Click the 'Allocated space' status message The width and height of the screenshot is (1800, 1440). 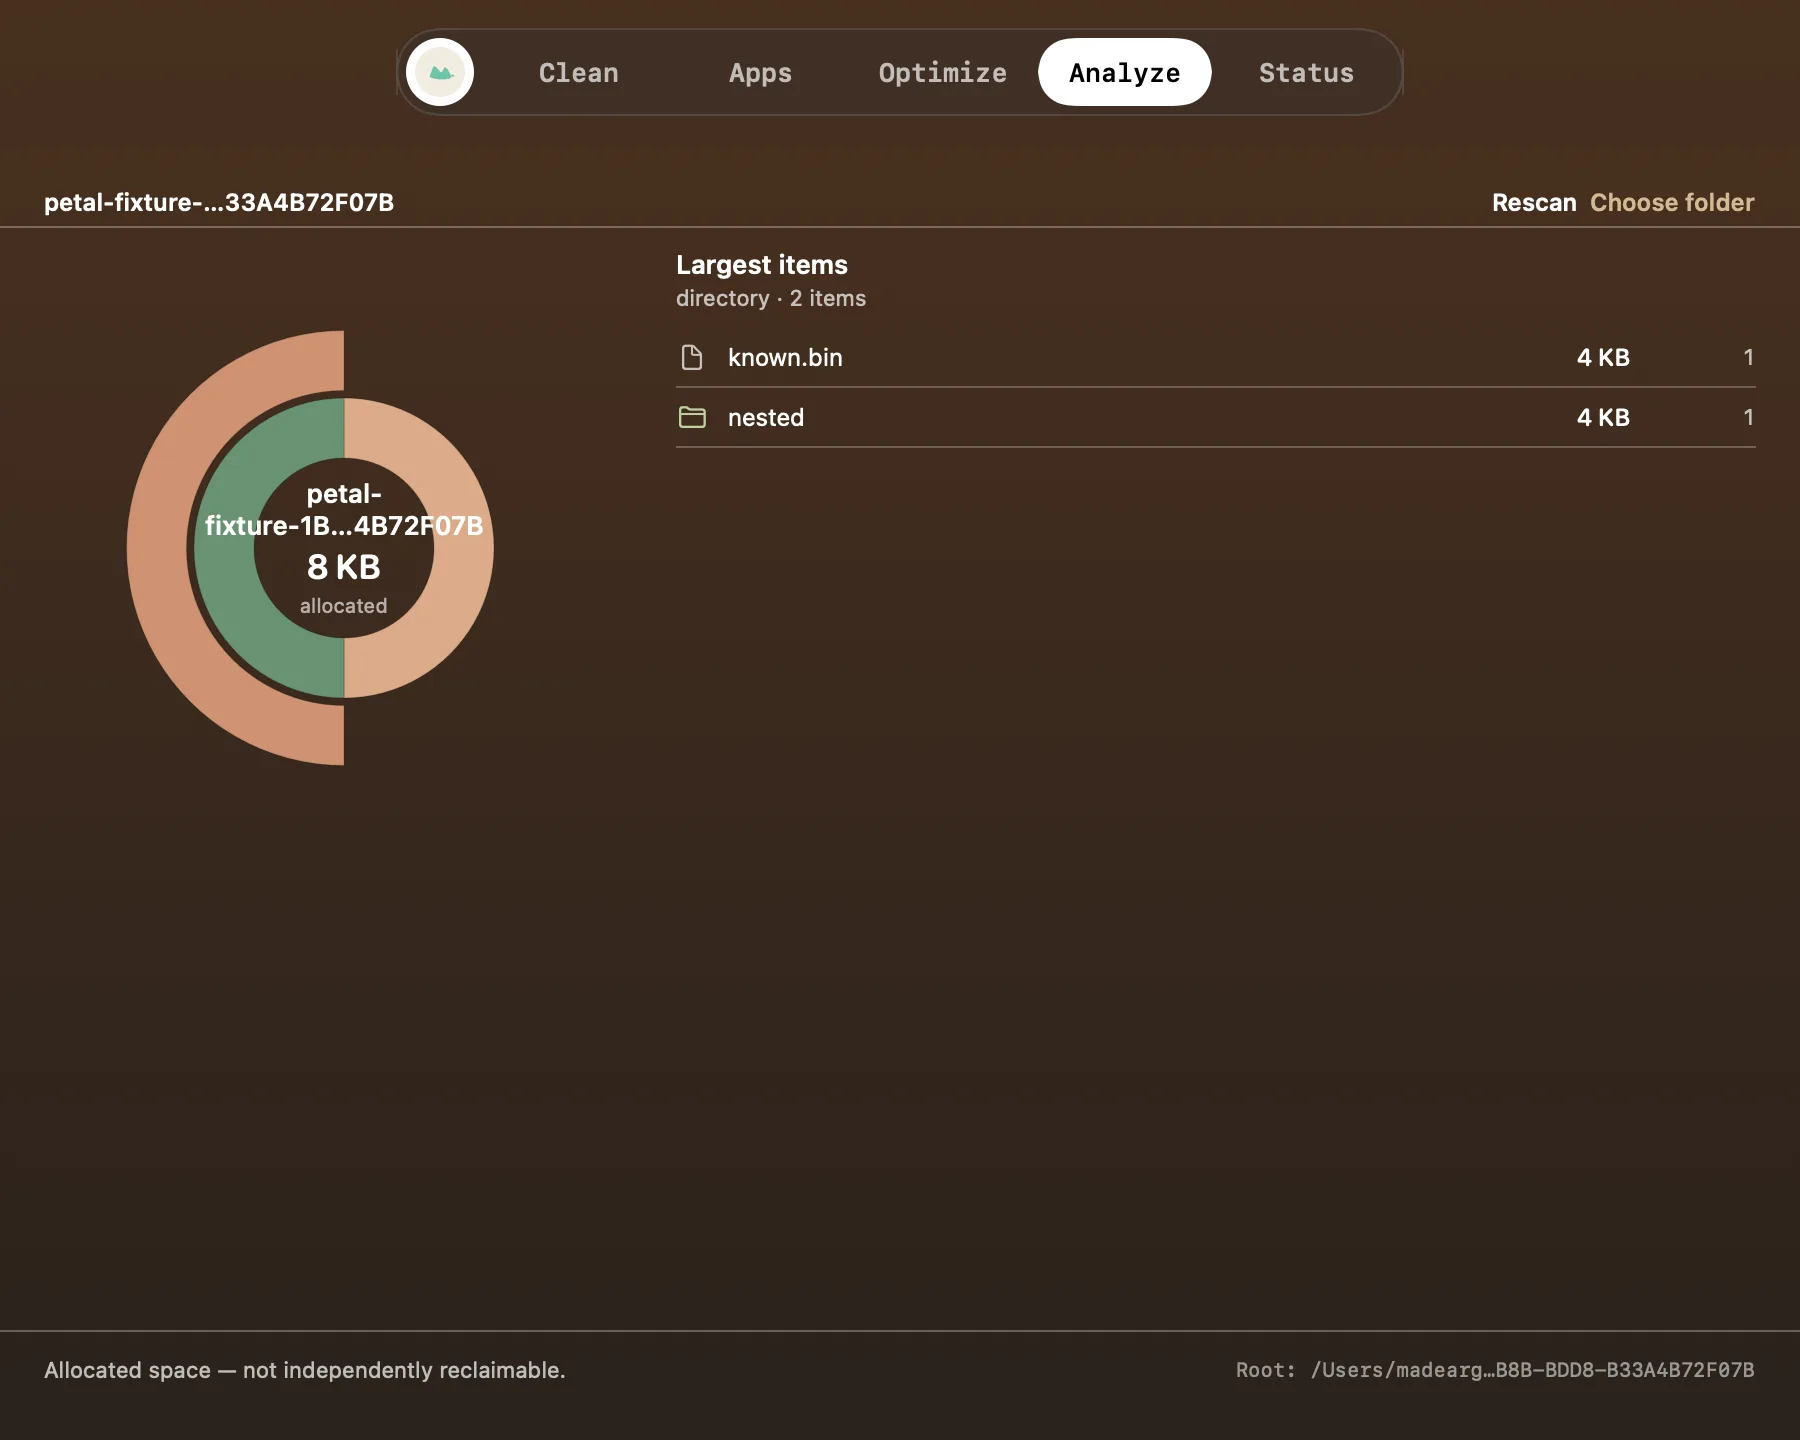point(305,1370)
